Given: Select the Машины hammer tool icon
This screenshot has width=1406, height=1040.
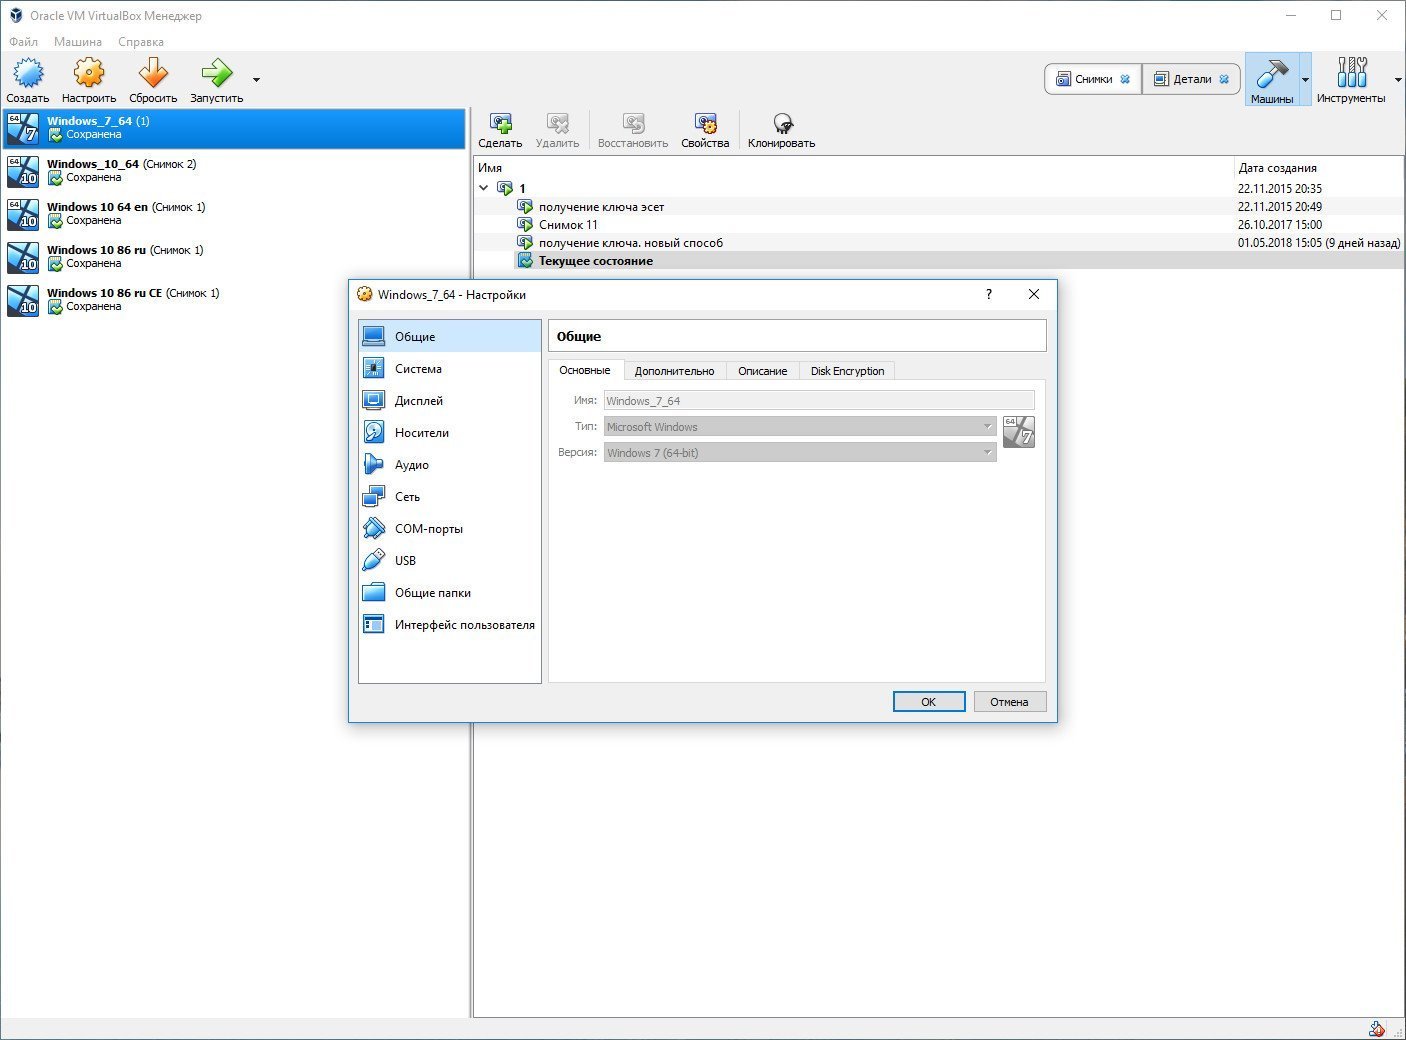Looking at the screenshot, I should pos(1272,73).
